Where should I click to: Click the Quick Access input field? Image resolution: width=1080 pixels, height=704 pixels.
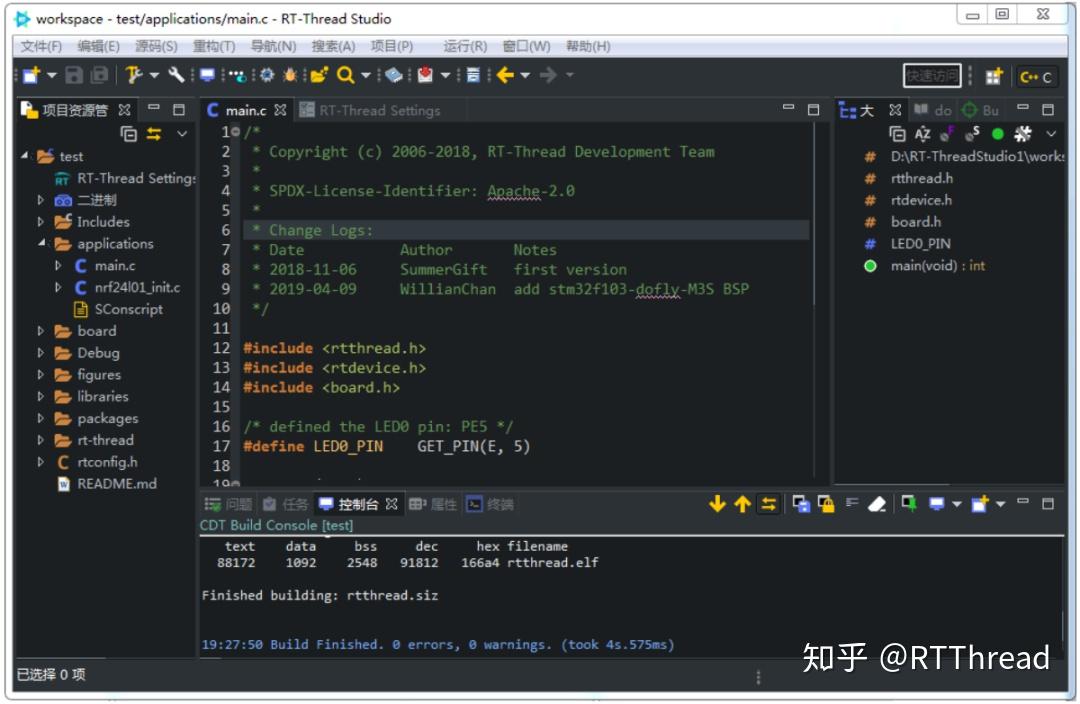point(931,76)
